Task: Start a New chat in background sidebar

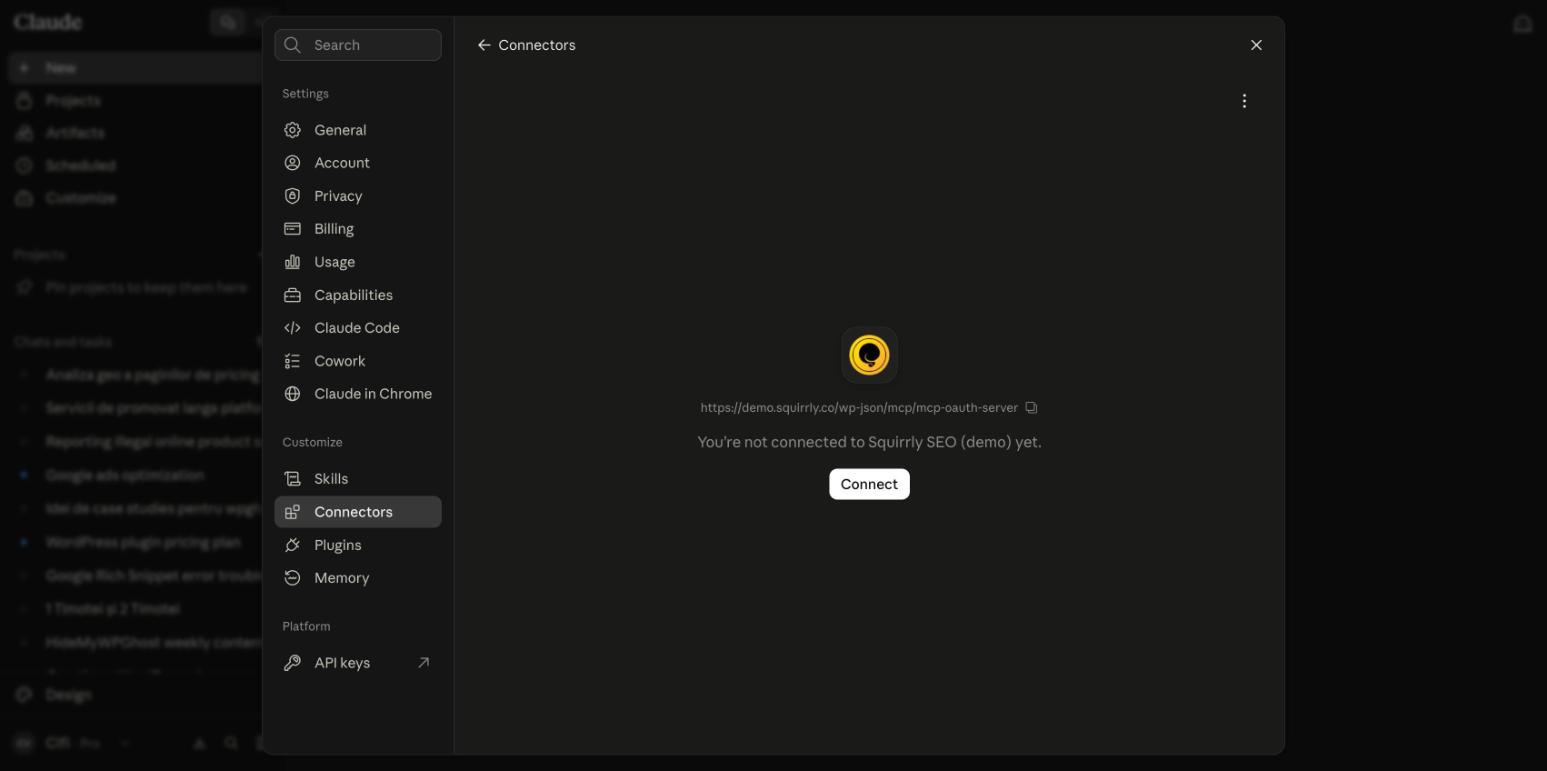Action: click(x=134, y=68)
